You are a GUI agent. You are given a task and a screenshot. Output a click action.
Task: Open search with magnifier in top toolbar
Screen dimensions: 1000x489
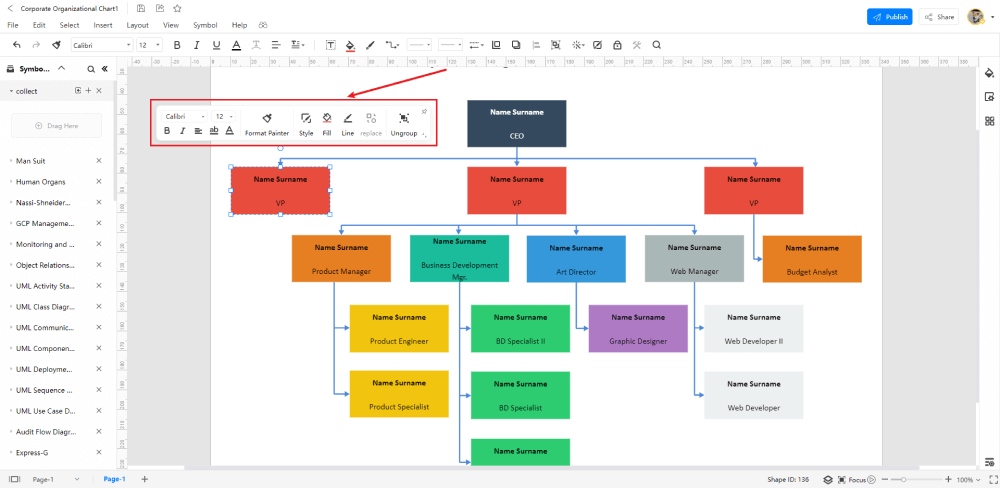pos(656,45)
